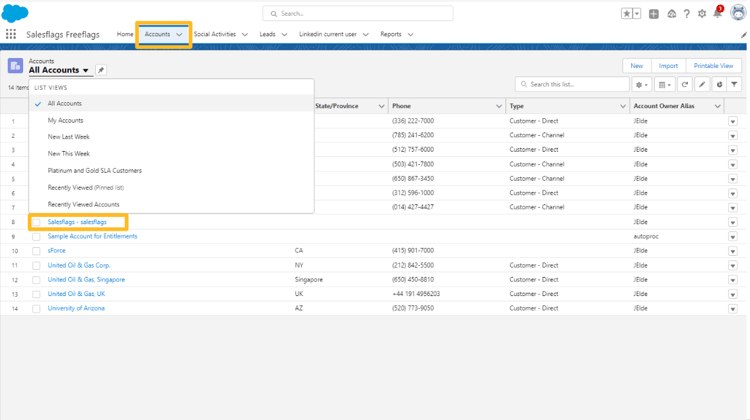This screenshot has height=420, width=750.
Task: Open Sample Account for Entitlements link
Action: tap(92, 236)
